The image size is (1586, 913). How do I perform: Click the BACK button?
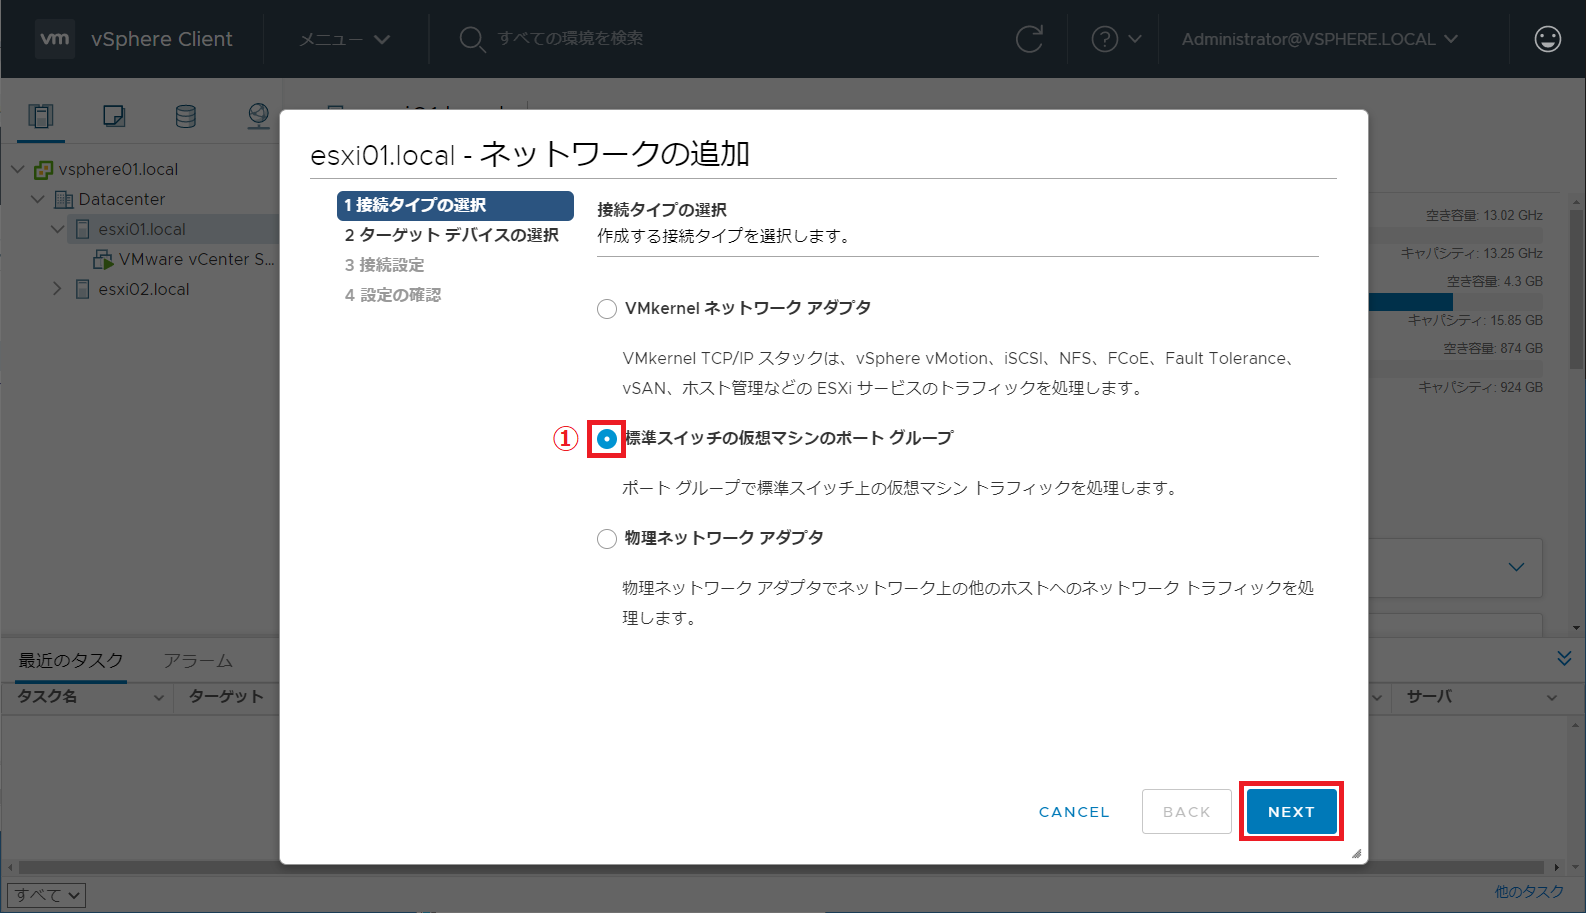(1187, 812)
